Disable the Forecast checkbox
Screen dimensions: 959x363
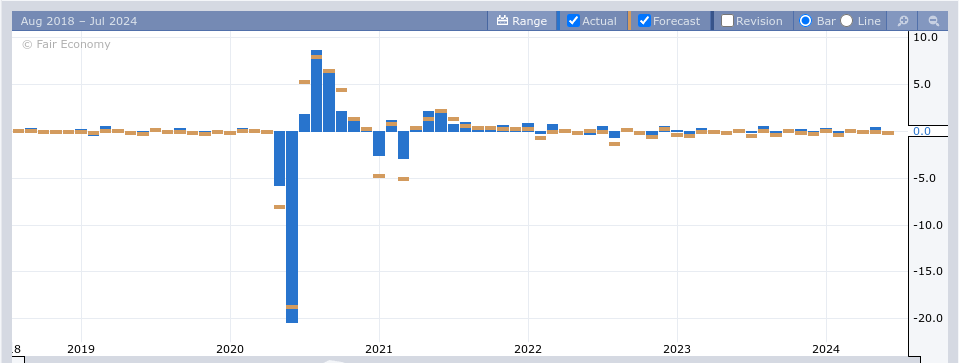pyautogui.click(x=644, y=21)
